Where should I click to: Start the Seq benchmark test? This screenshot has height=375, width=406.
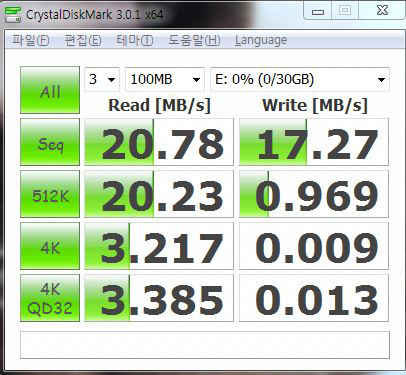(50, 142)
